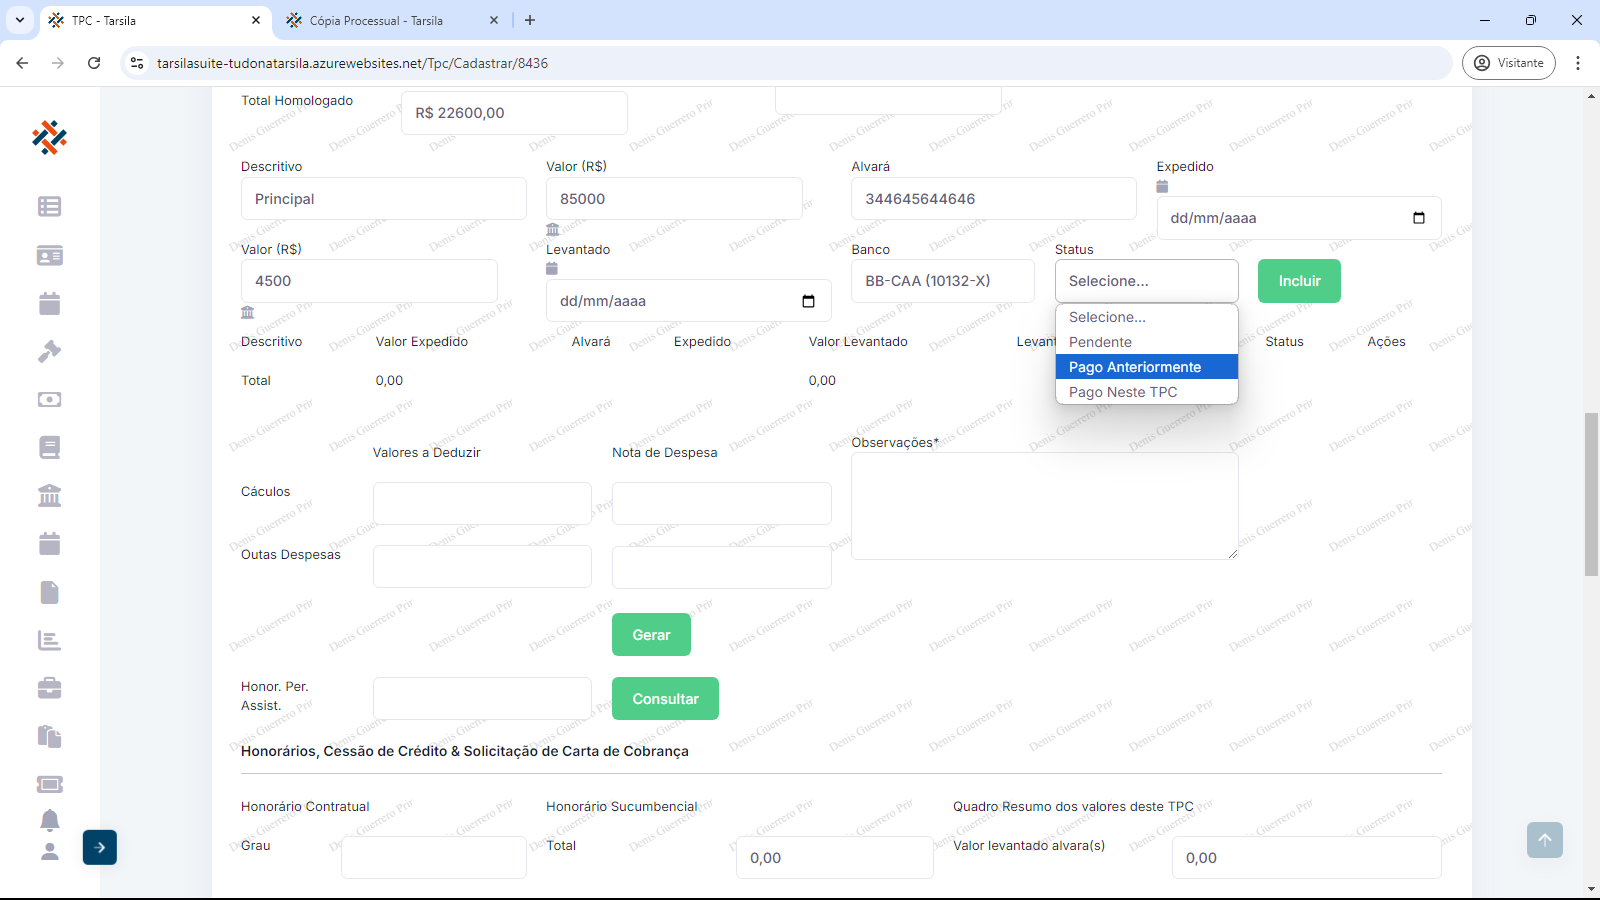1600x900 pixels.
Task: Click the Observações text area
Action: pyautogui.click(x=1044, y=506)
